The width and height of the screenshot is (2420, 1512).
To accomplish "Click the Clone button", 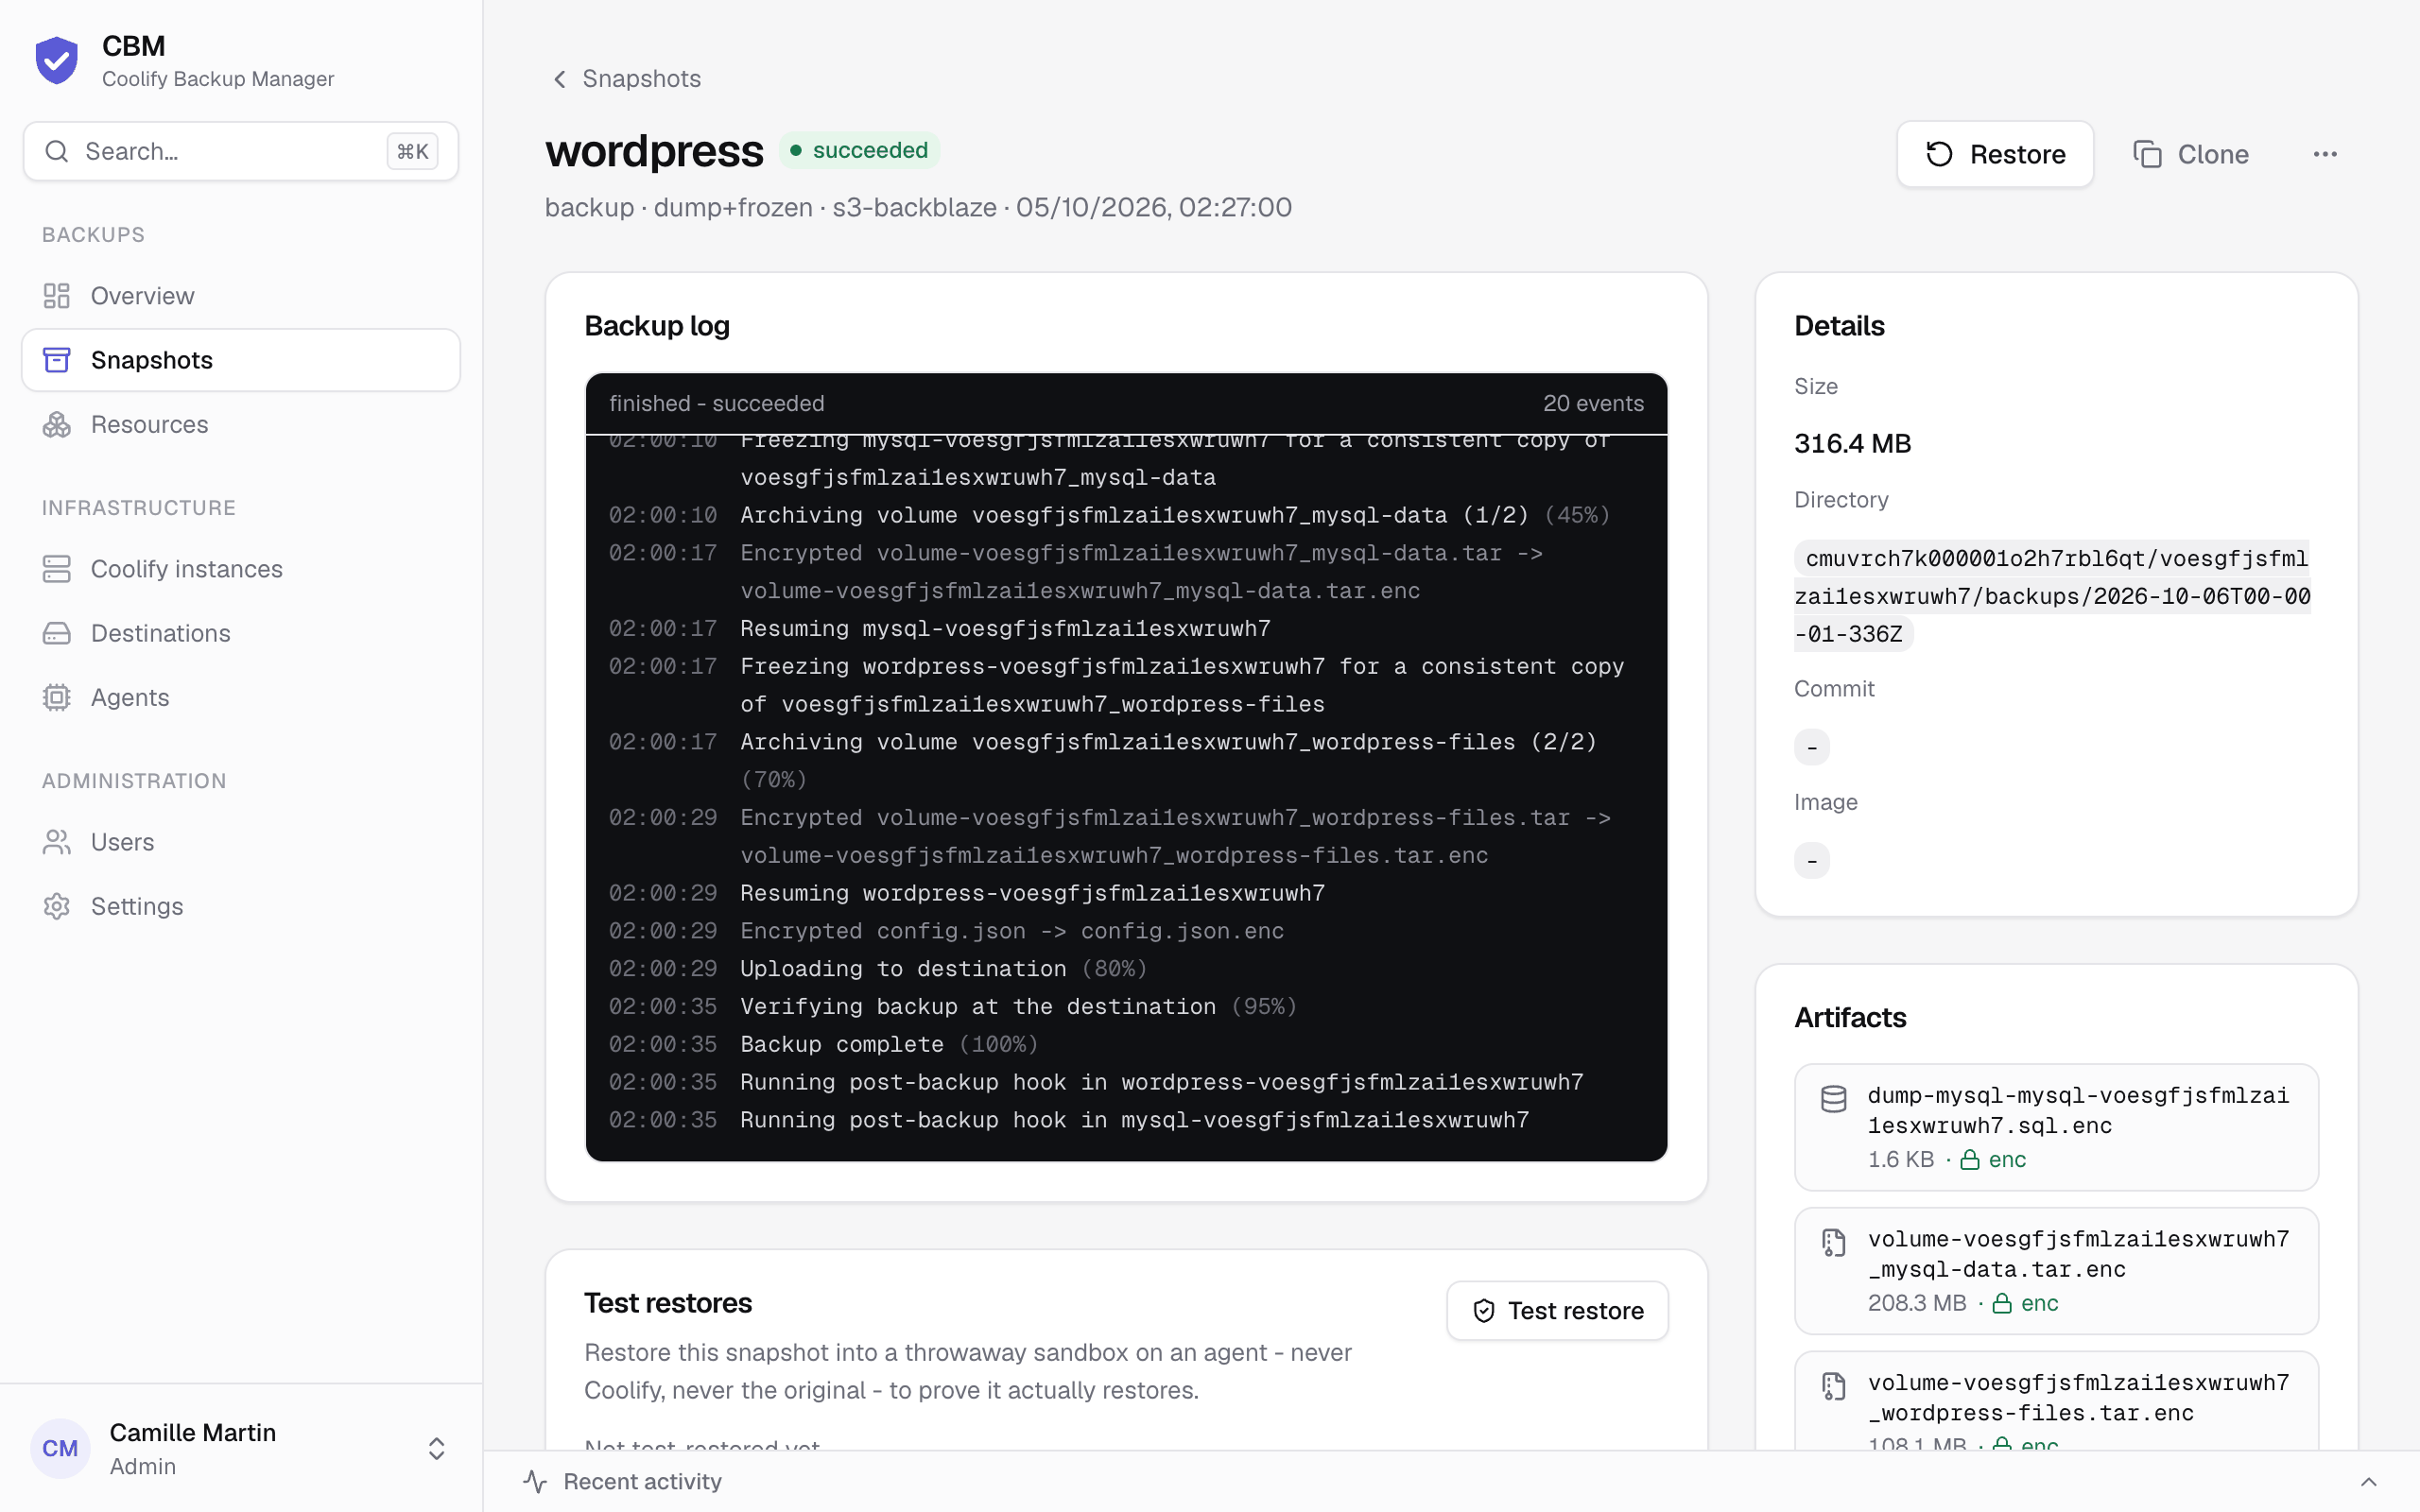I will tap(2190, 154).
